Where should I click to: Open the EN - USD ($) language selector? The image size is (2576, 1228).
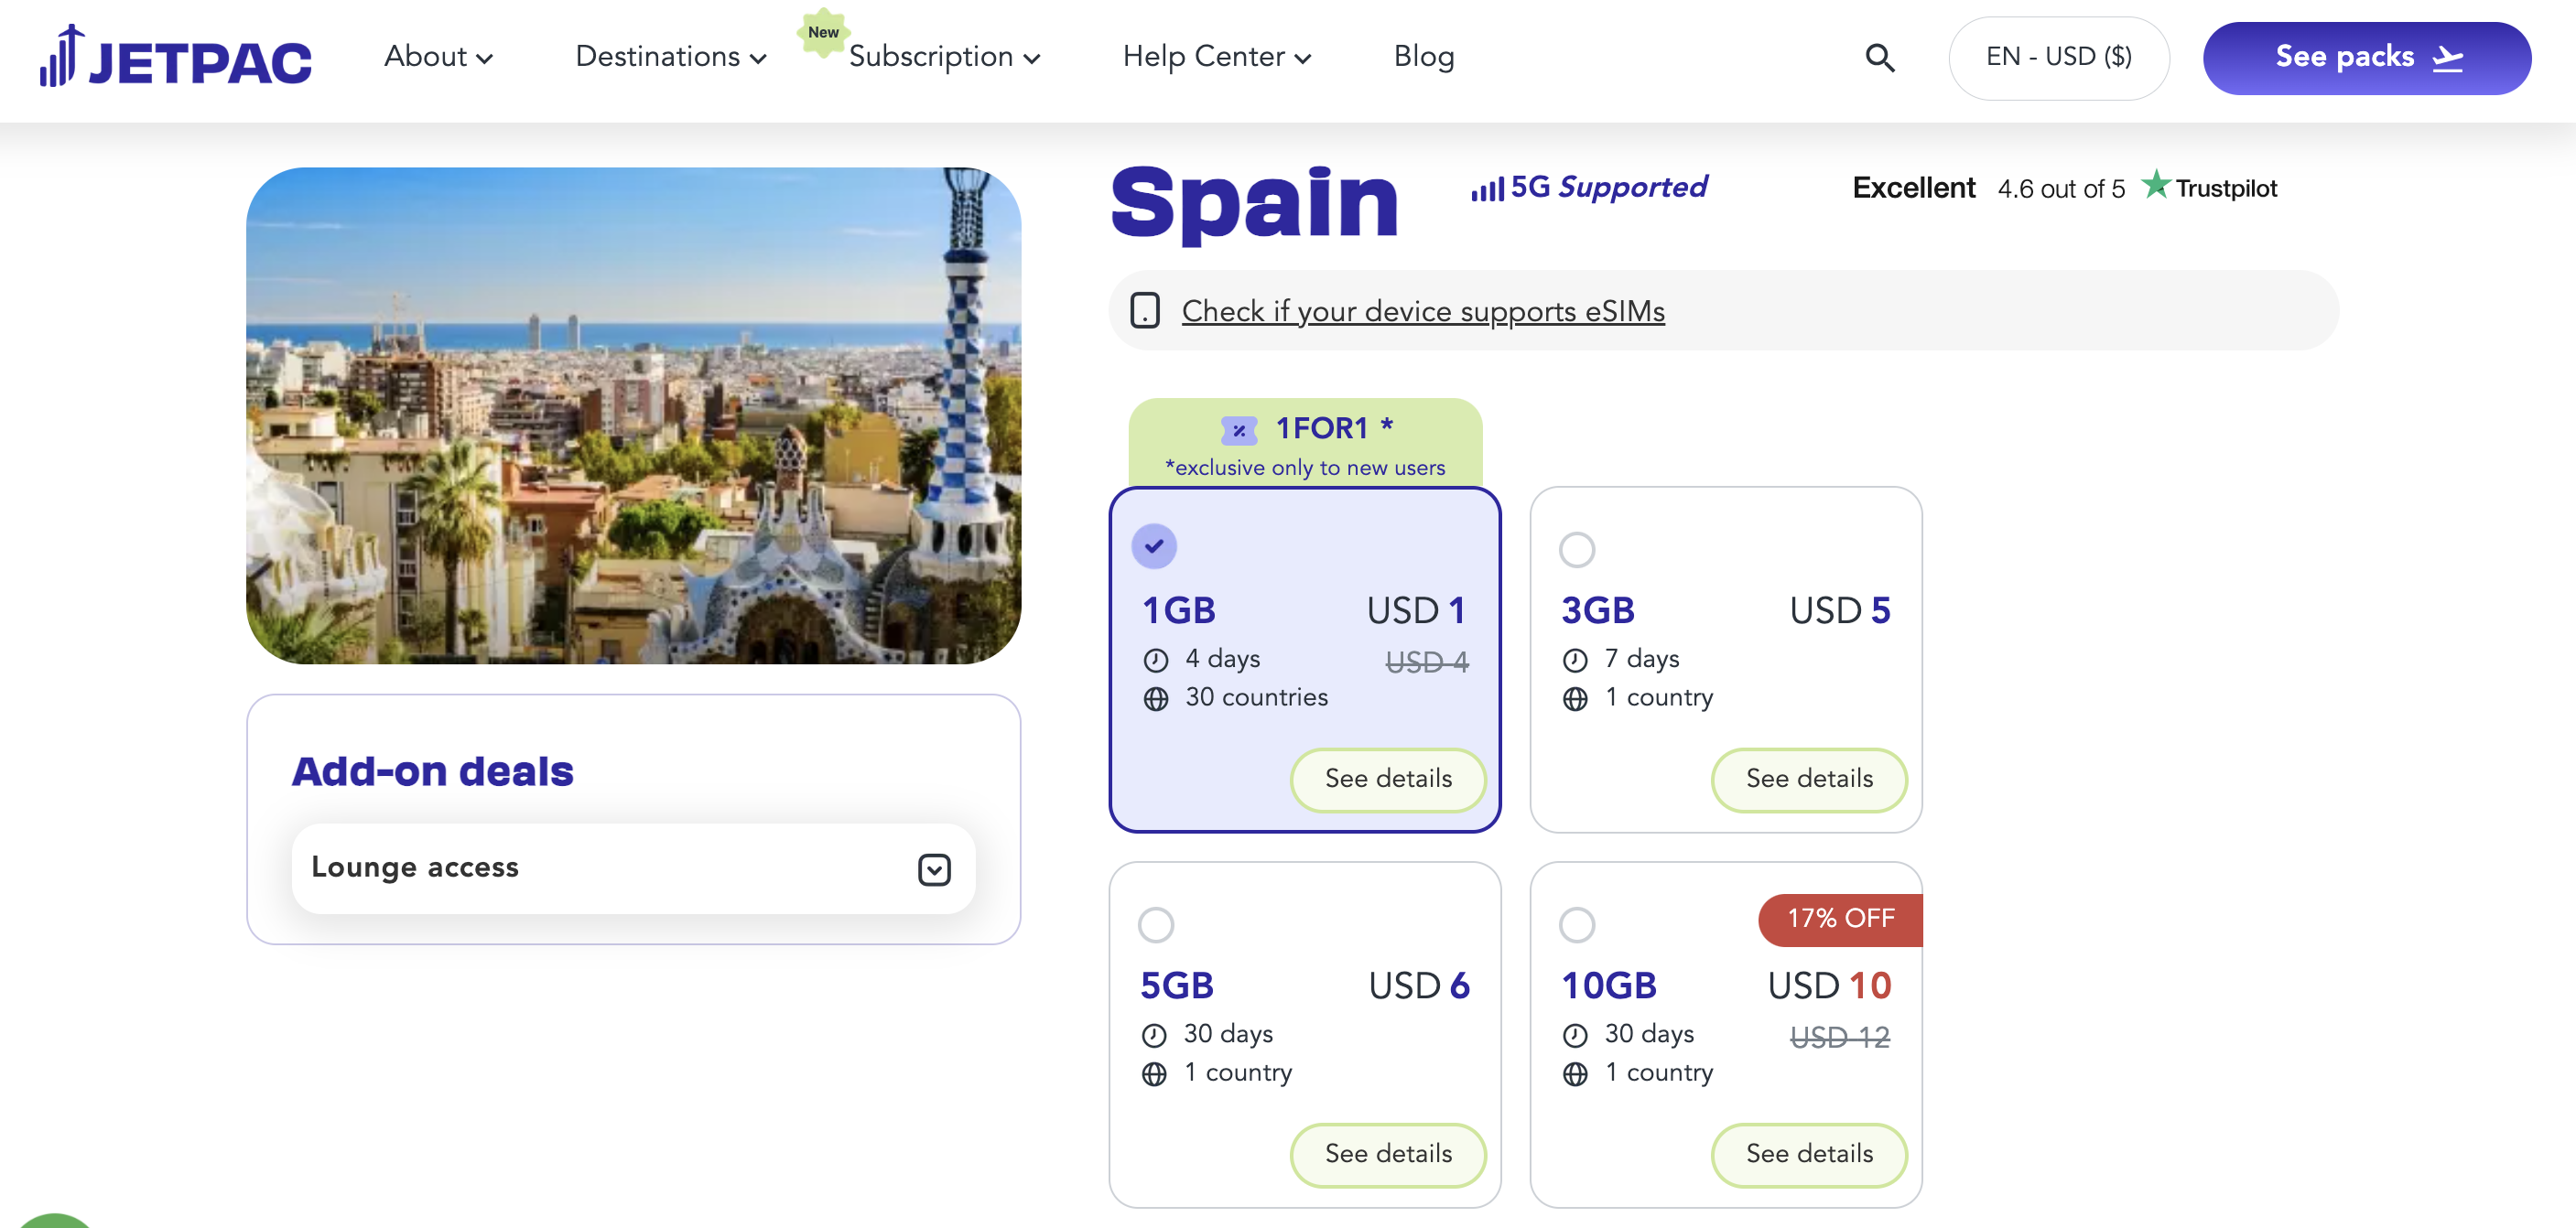tap(2058, 57)
